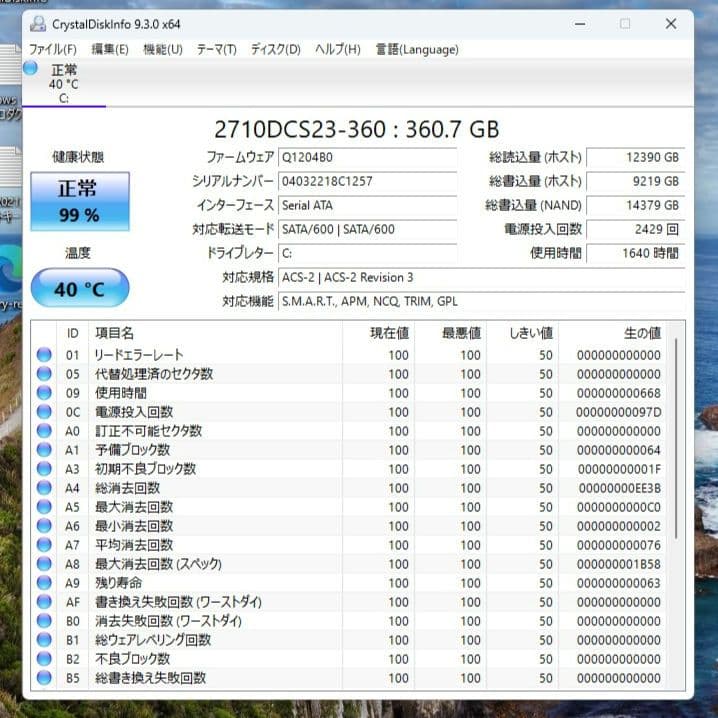Minimize the CrystalDiskInfo window

coord(580,24)
